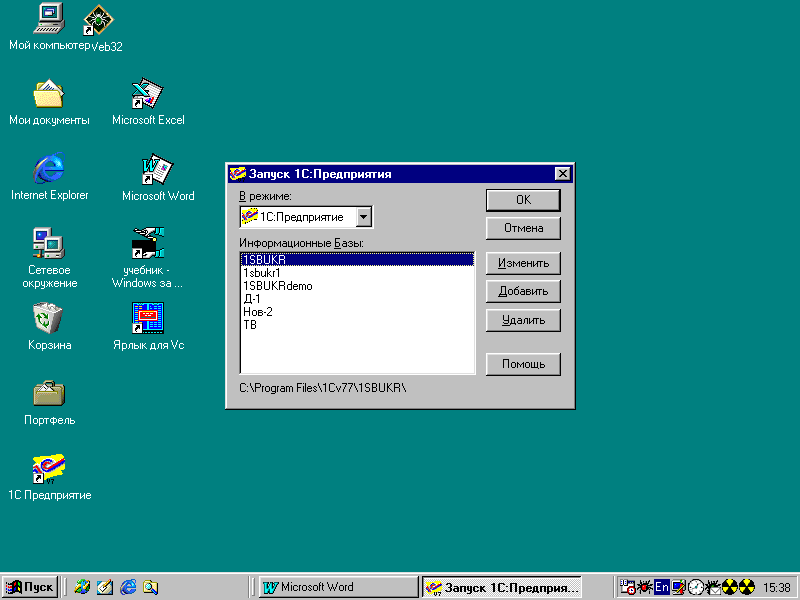Click the 1С icon in dialog title bar

pos(237,173)
